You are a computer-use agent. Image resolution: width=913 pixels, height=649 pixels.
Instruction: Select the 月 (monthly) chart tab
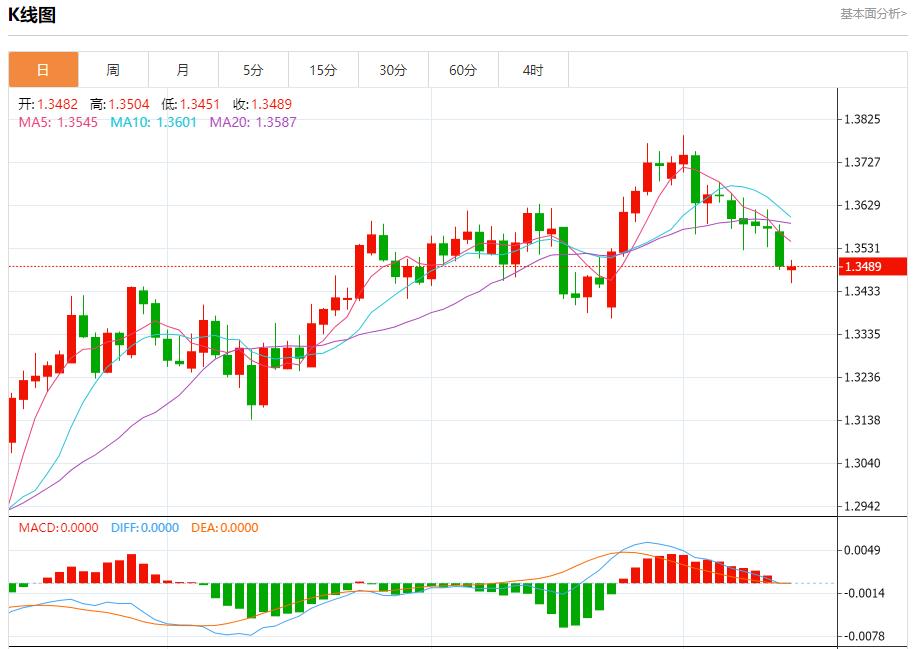pyautogui.click(x=183, y=70)
